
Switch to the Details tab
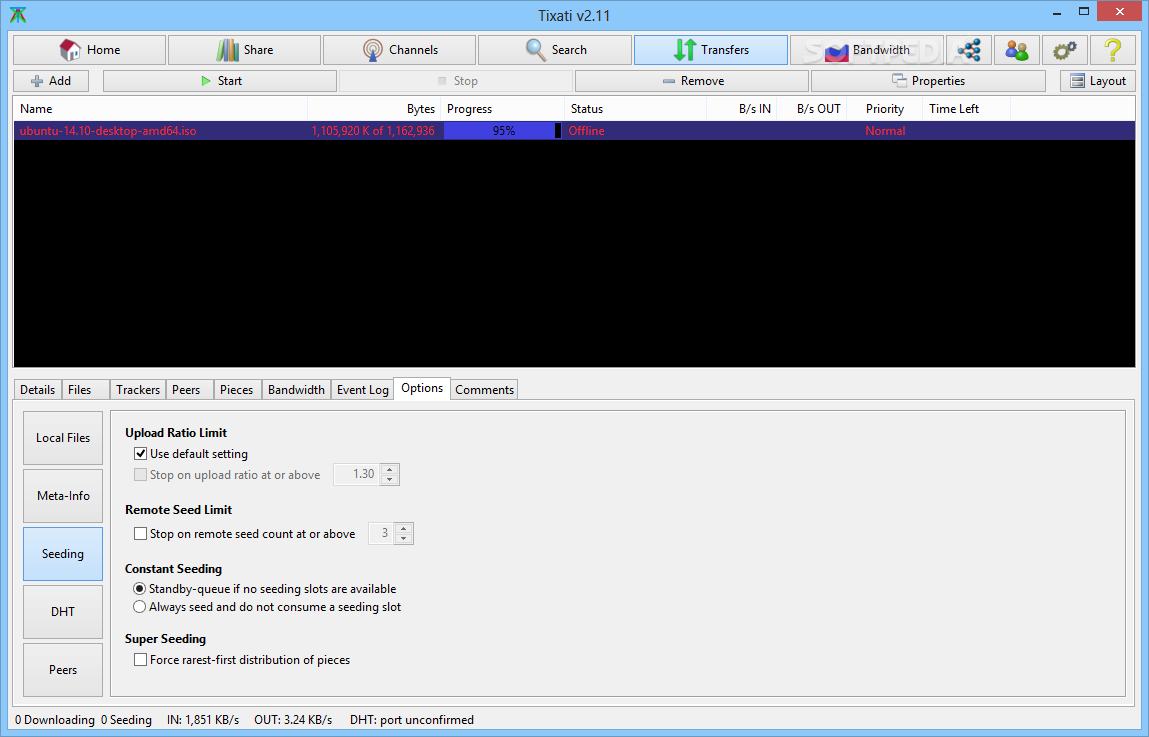pos(37,389)
